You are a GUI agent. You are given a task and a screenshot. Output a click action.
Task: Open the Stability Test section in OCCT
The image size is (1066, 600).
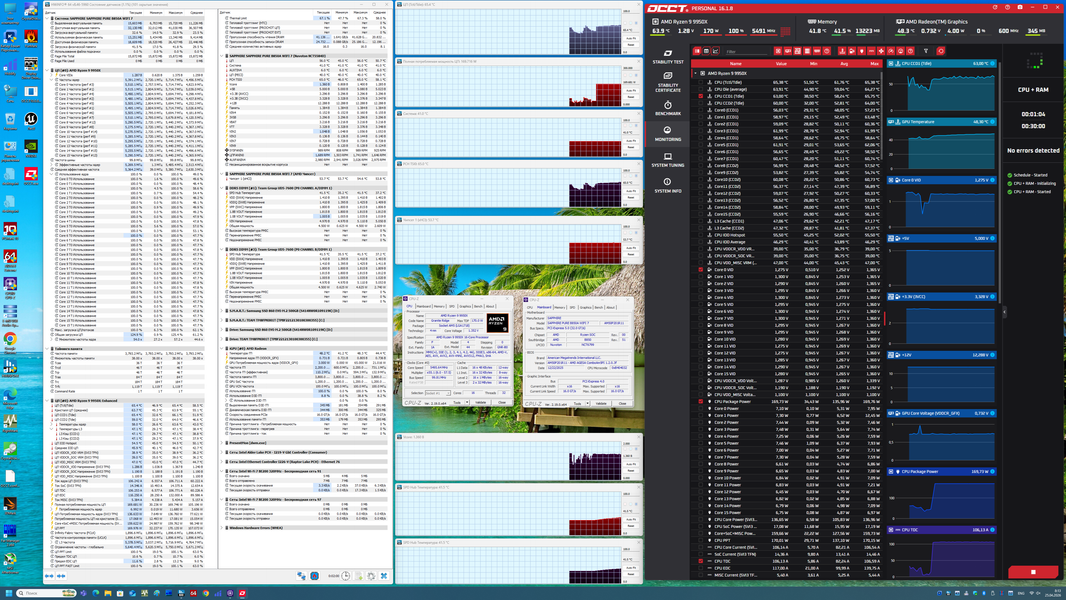point(668,56)
